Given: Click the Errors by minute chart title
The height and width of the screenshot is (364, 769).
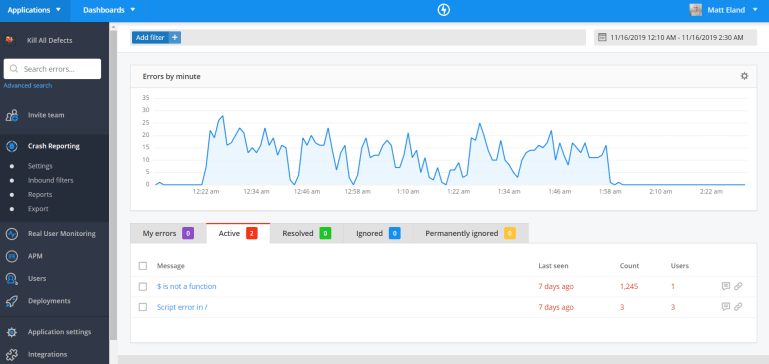Looking at the screenshot, I should 171,77.
